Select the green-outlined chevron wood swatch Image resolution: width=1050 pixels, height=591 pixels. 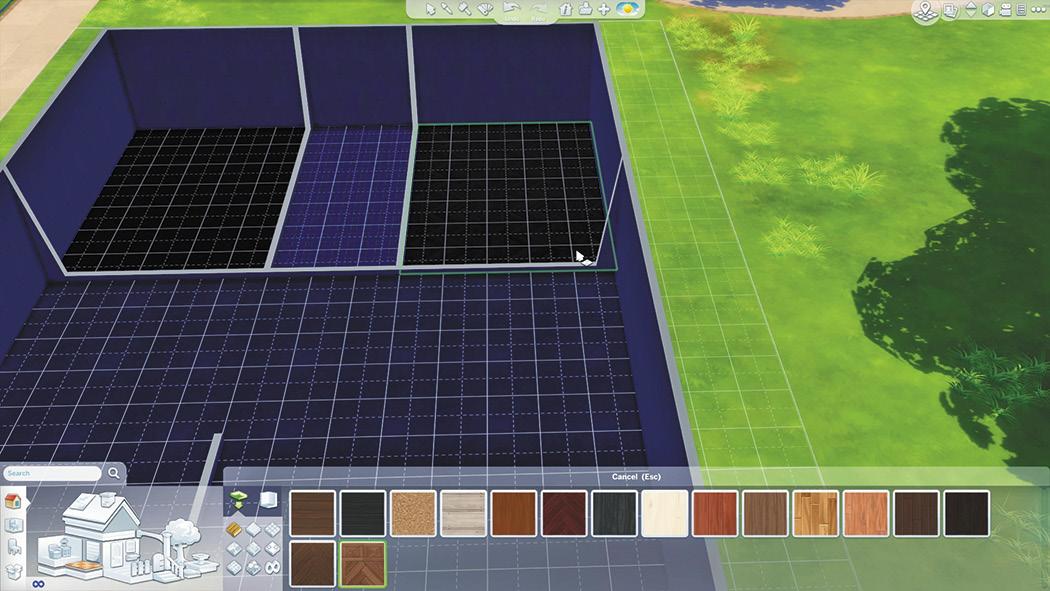point(363,564)
